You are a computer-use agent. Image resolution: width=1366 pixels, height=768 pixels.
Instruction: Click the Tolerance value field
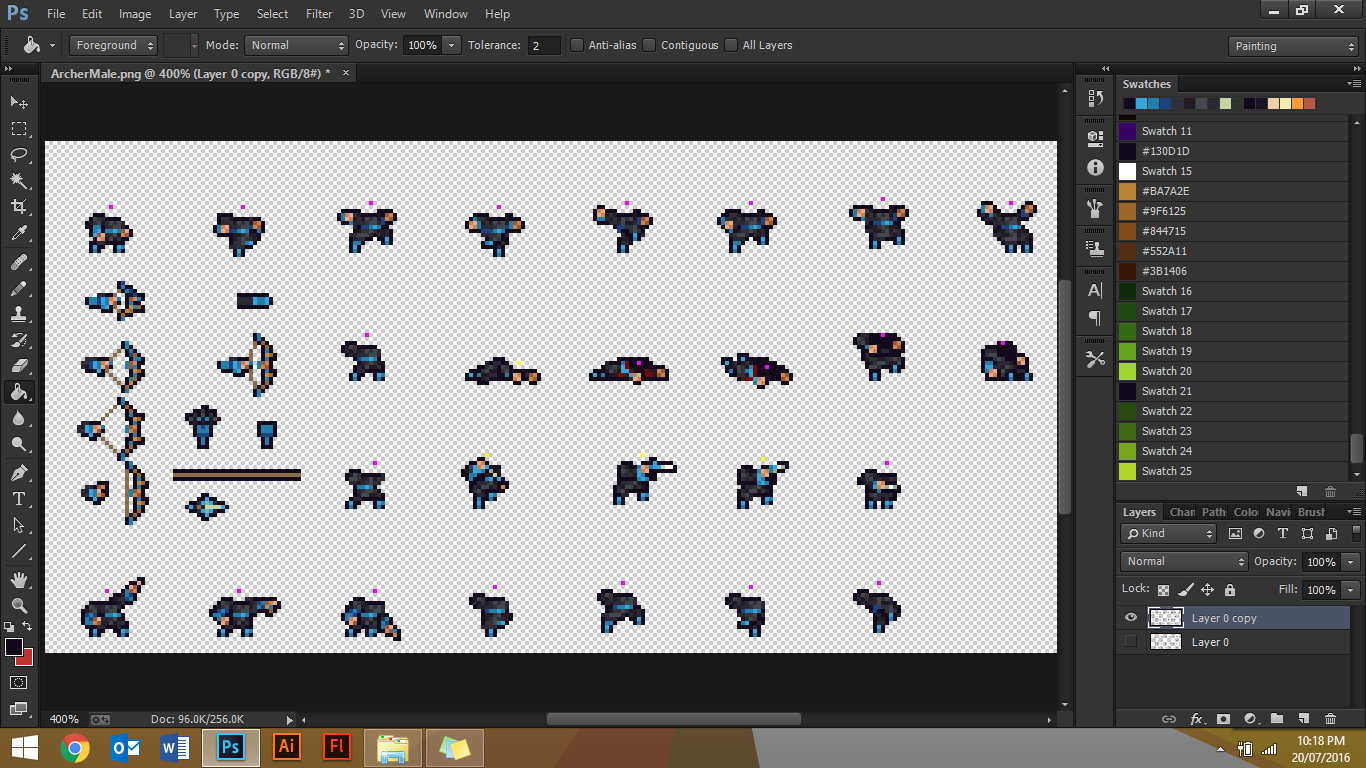(544, 45)
